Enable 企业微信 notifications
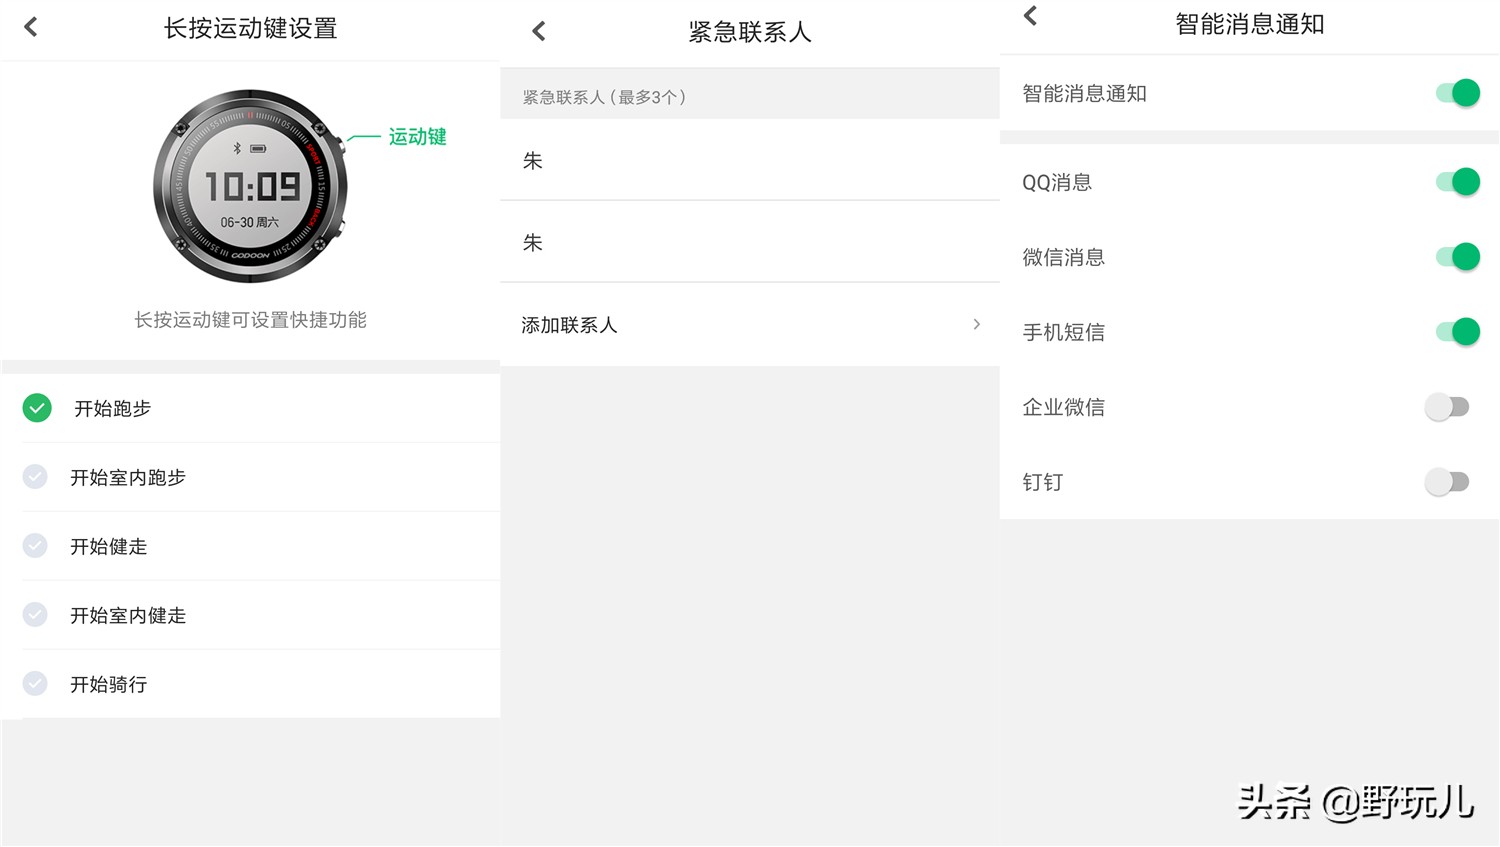The height and width of the screenshot is (847, 1500). coord(1447,406)
